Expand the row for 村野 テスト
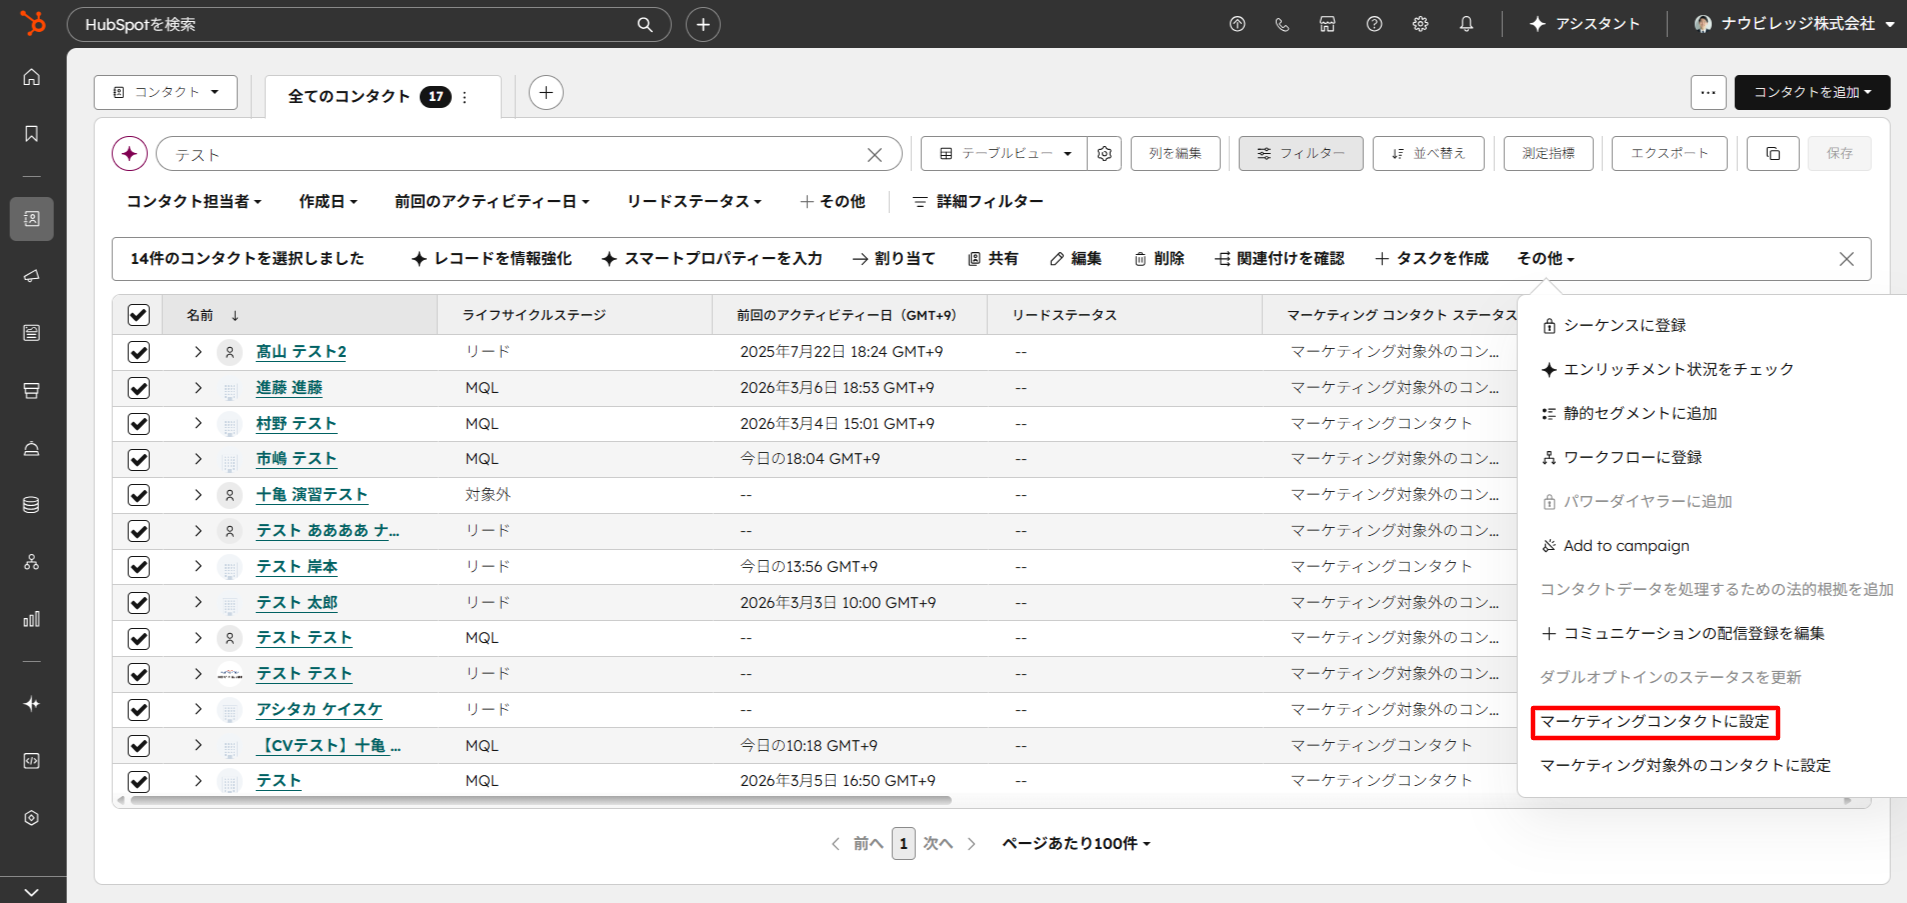 [x=198, y=424]
